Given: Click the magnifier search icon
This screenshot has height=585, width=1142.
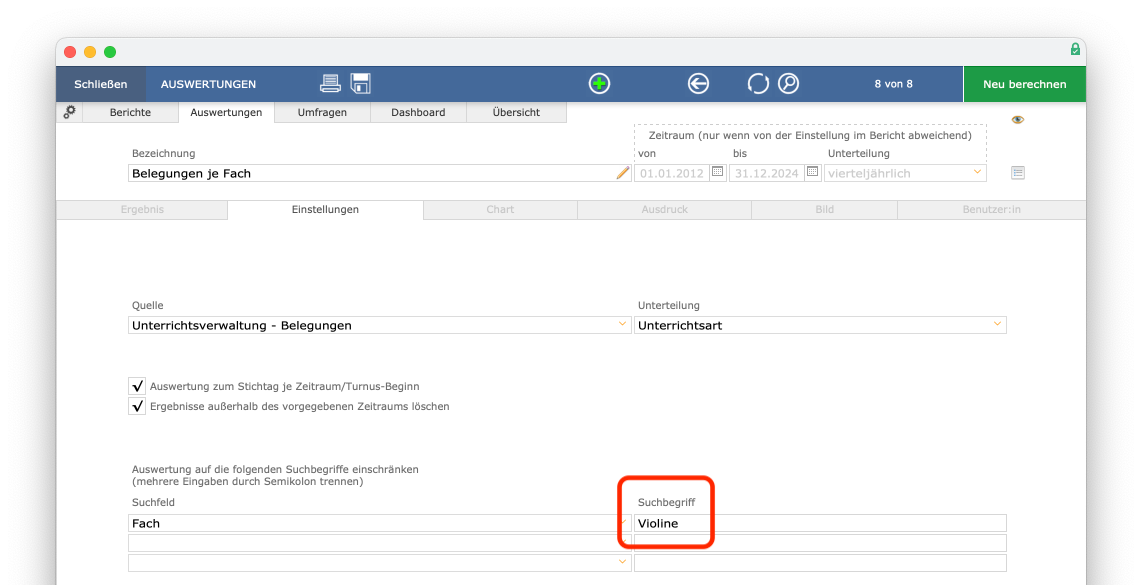Looking at the screenshot, I should [789, 84].
